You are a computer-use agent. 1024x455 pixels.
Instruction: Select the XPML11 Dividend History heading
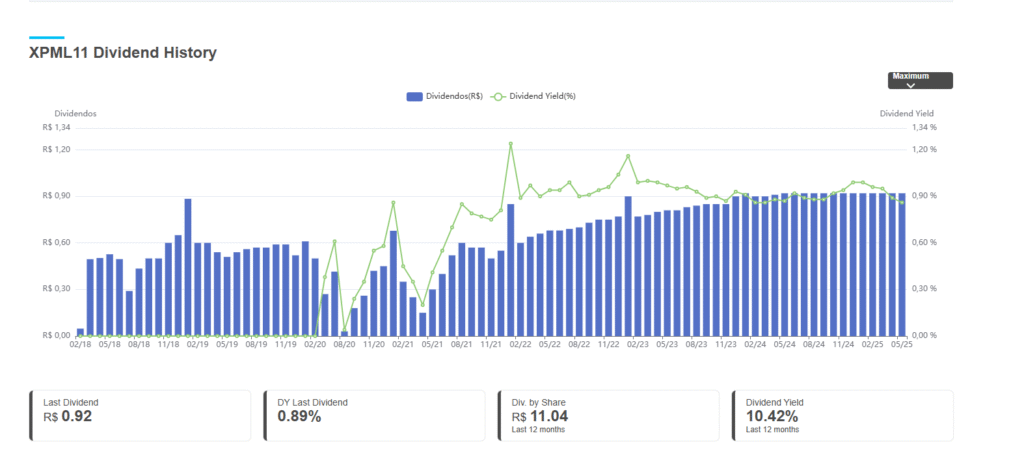[123, 53]
